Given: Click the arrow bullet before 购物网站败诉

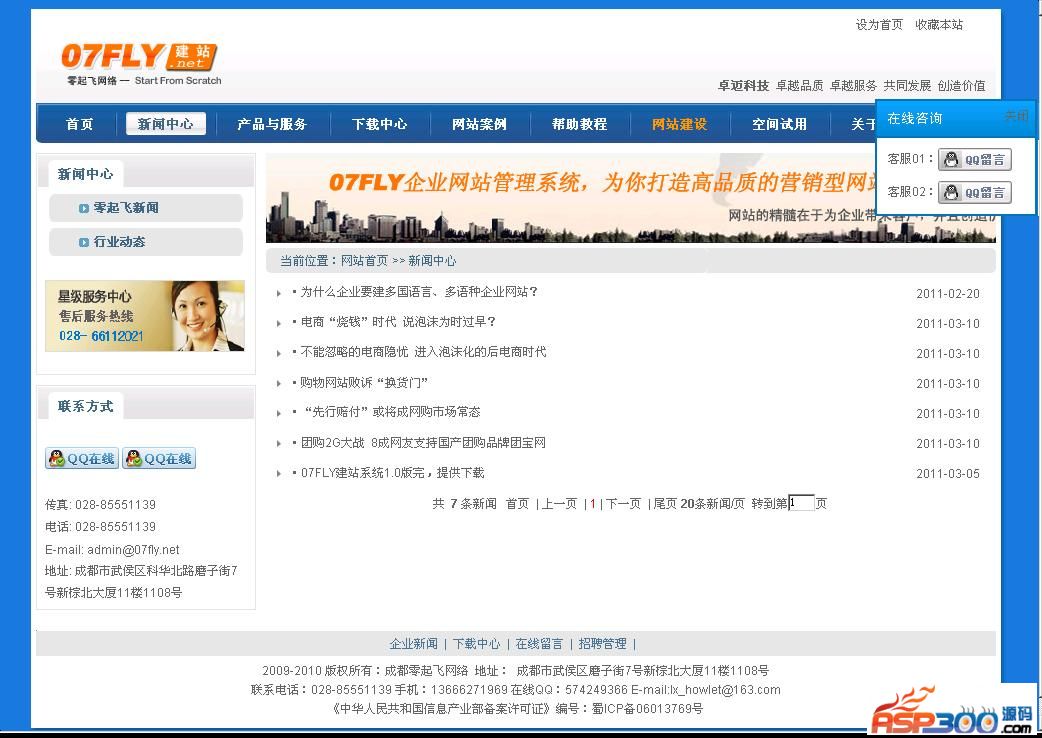Looking at the screenshot, I should click(279, 383).
